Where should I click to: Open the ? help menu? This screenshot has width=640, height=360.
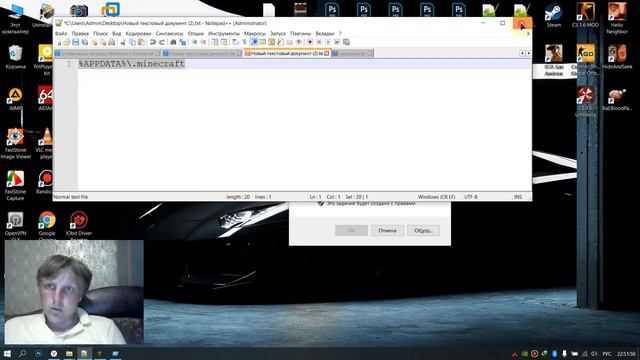340,33
